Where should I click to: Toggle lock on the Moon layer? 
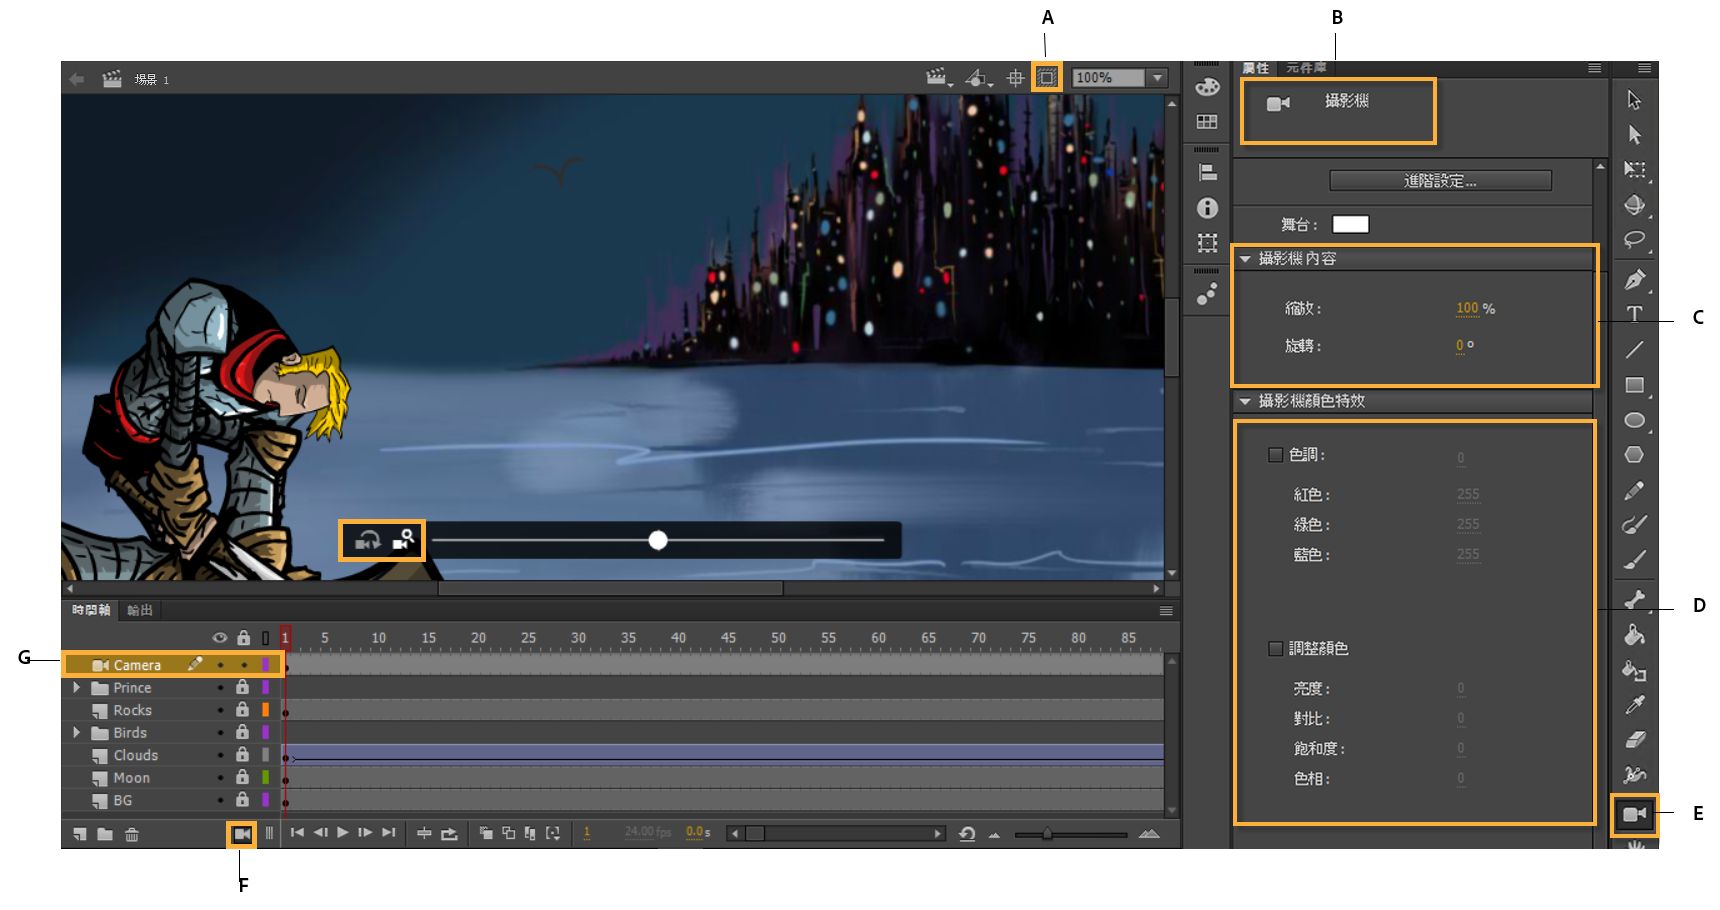pos(242,777)
